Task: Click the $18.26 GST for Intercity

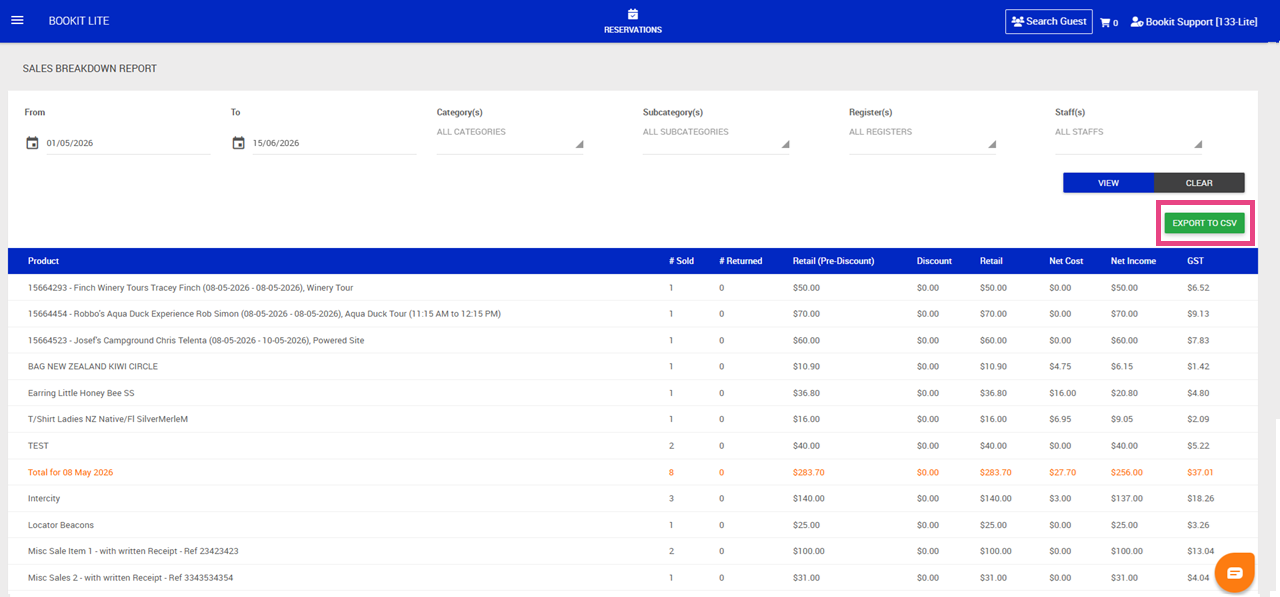Action: (x=1200, y=498)
